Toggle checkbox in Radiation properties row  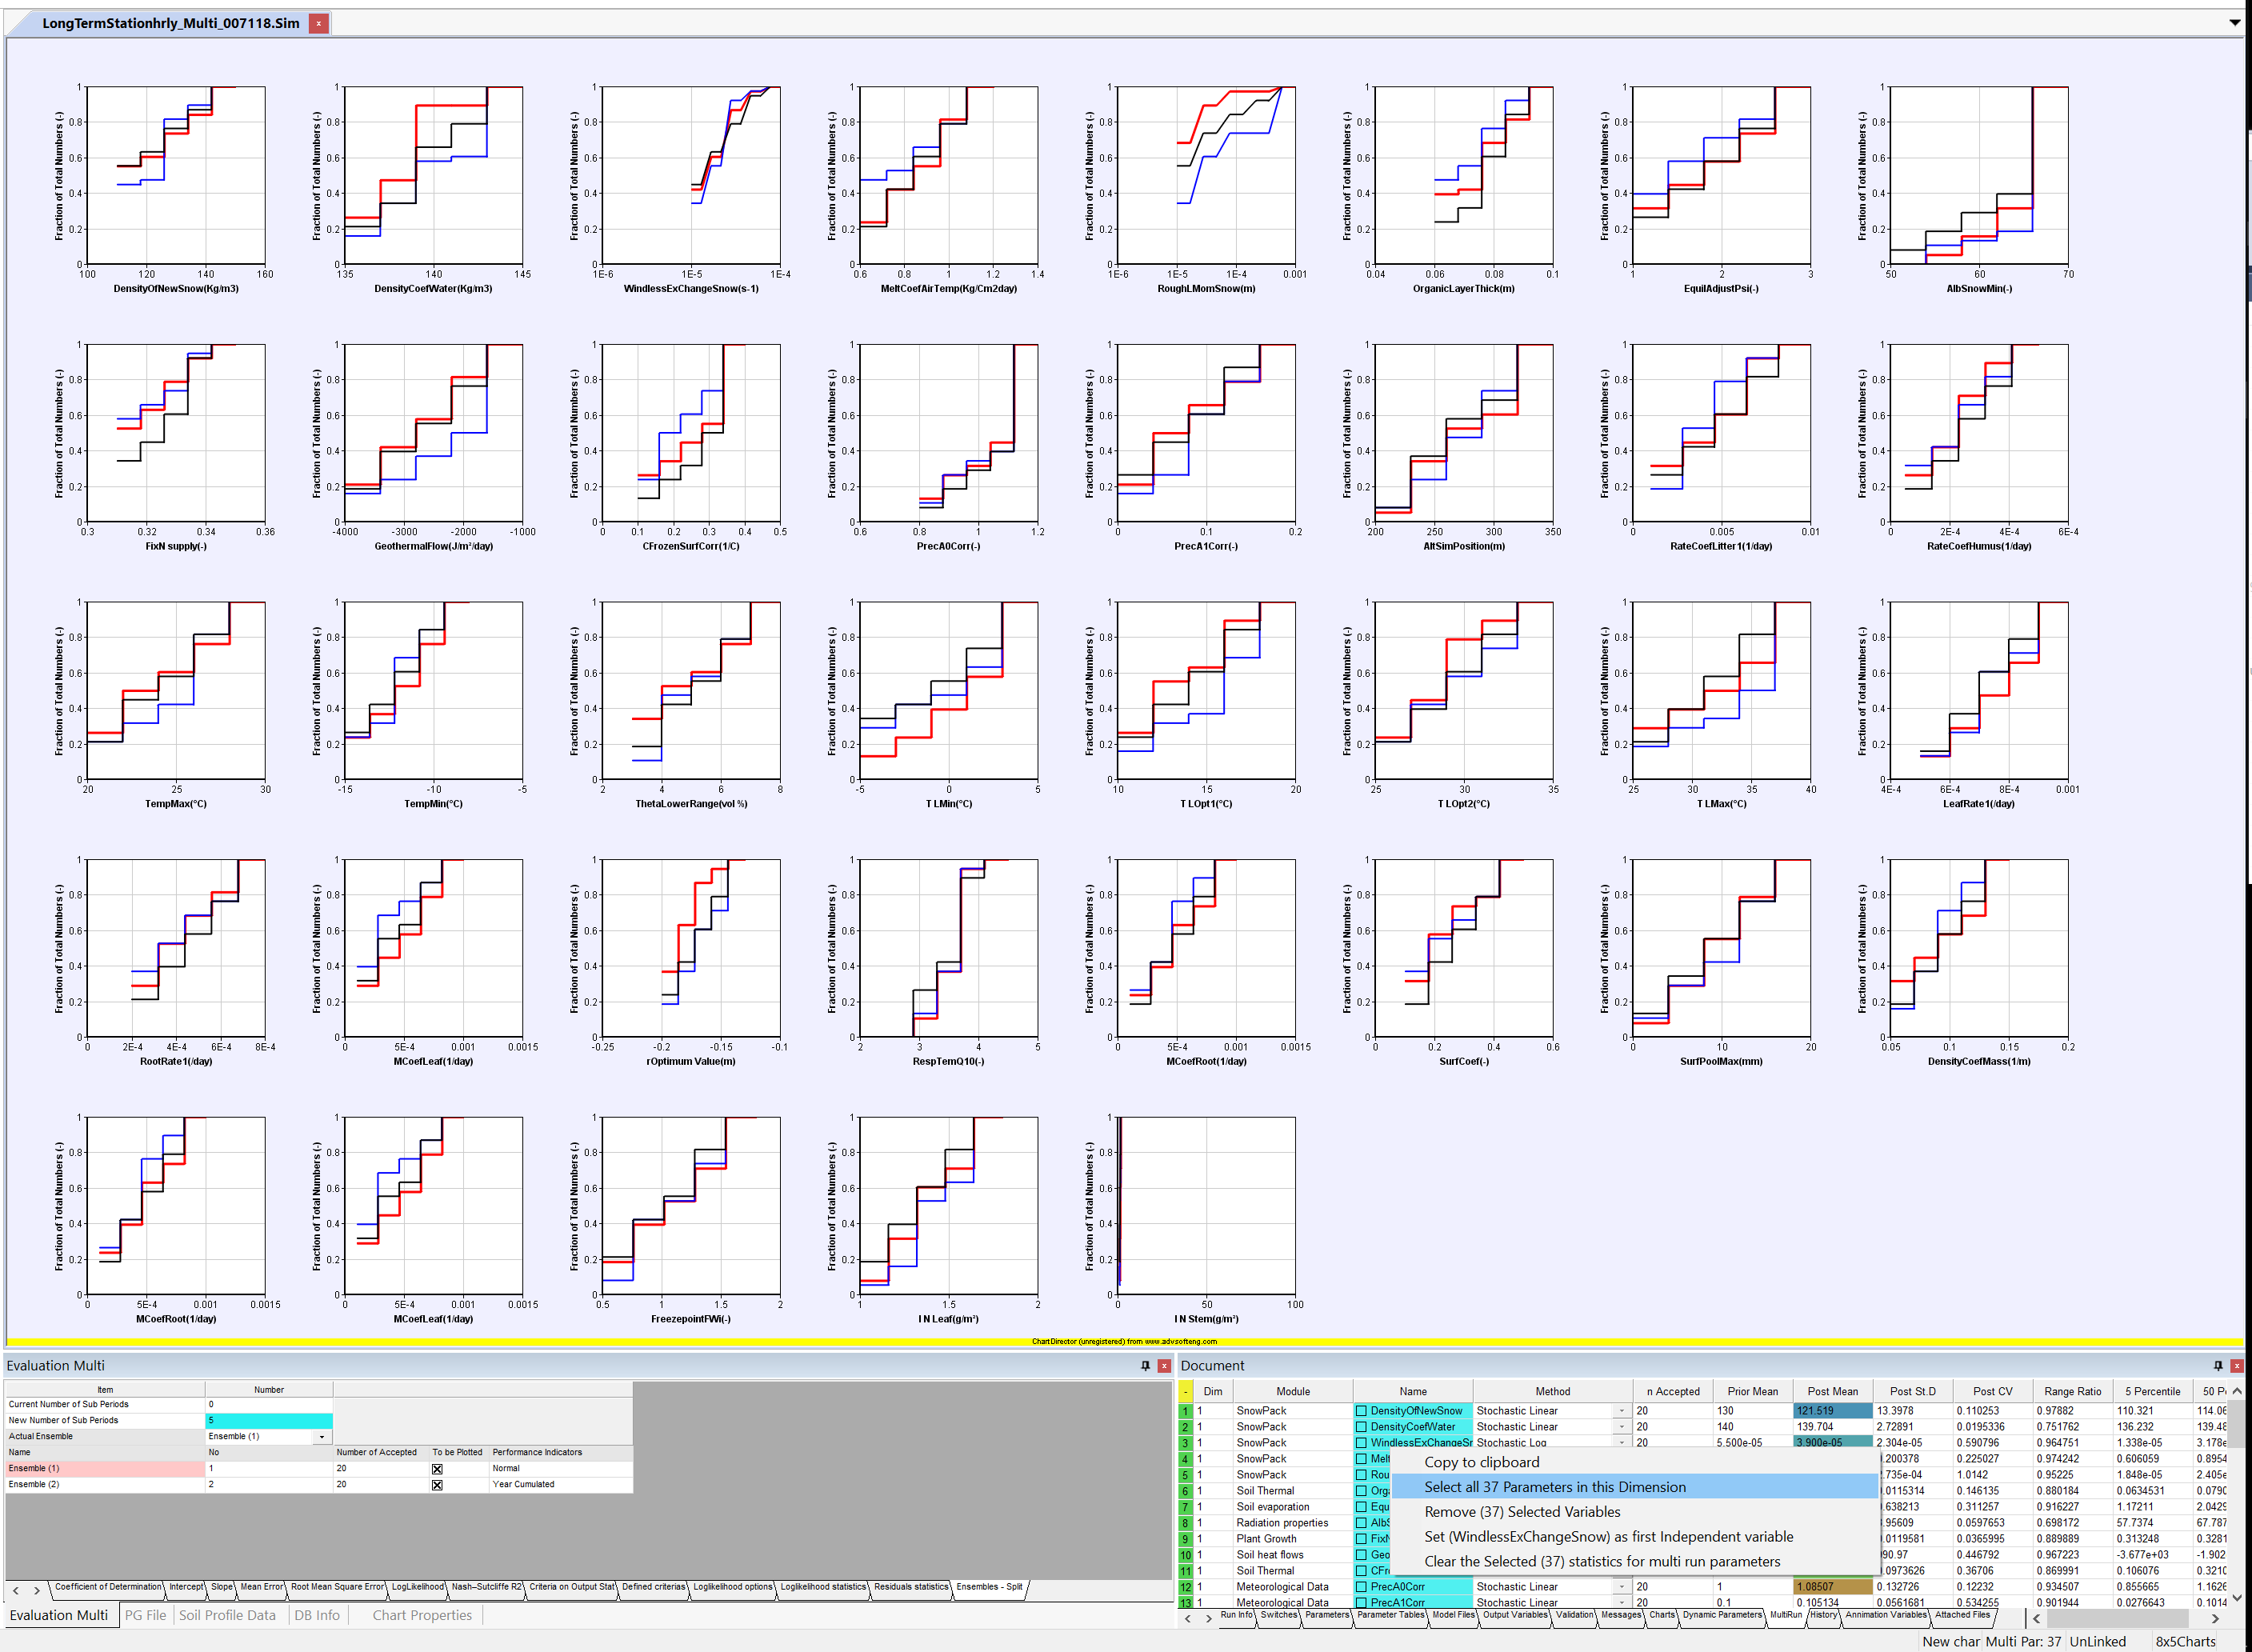click(1361, 1523)
